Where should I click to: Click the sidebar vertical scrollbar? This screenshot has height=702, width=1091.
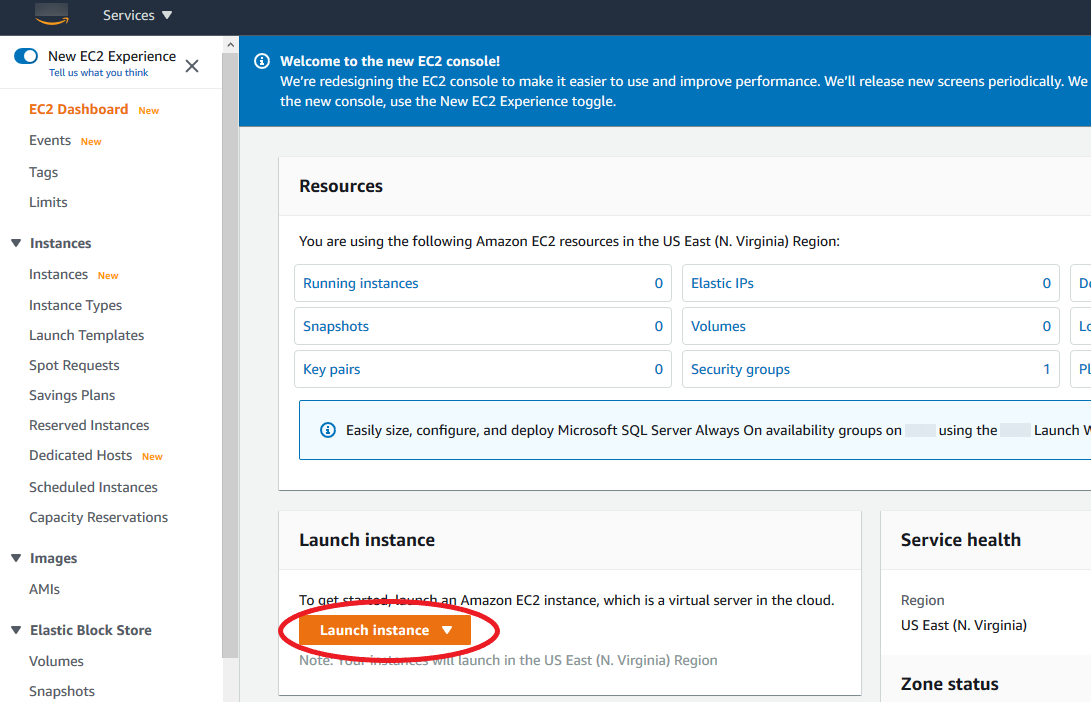(230, 350)
